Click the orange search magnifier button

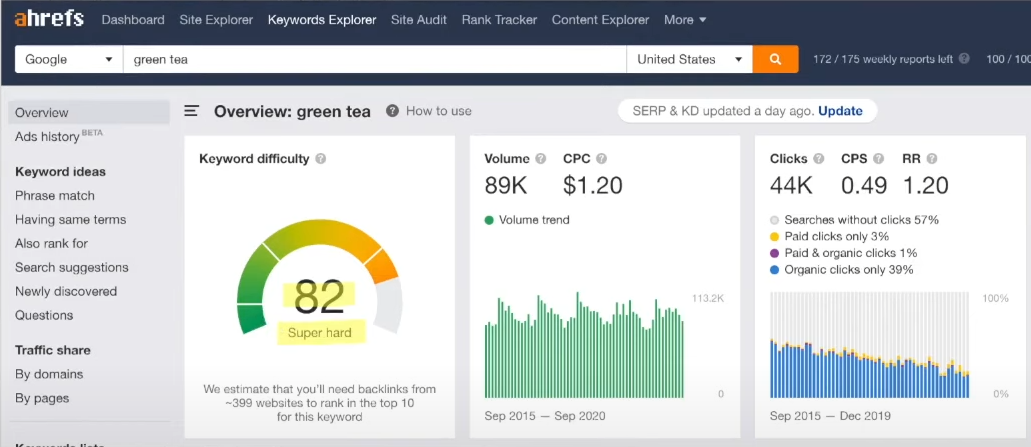(x=775, y=59)
